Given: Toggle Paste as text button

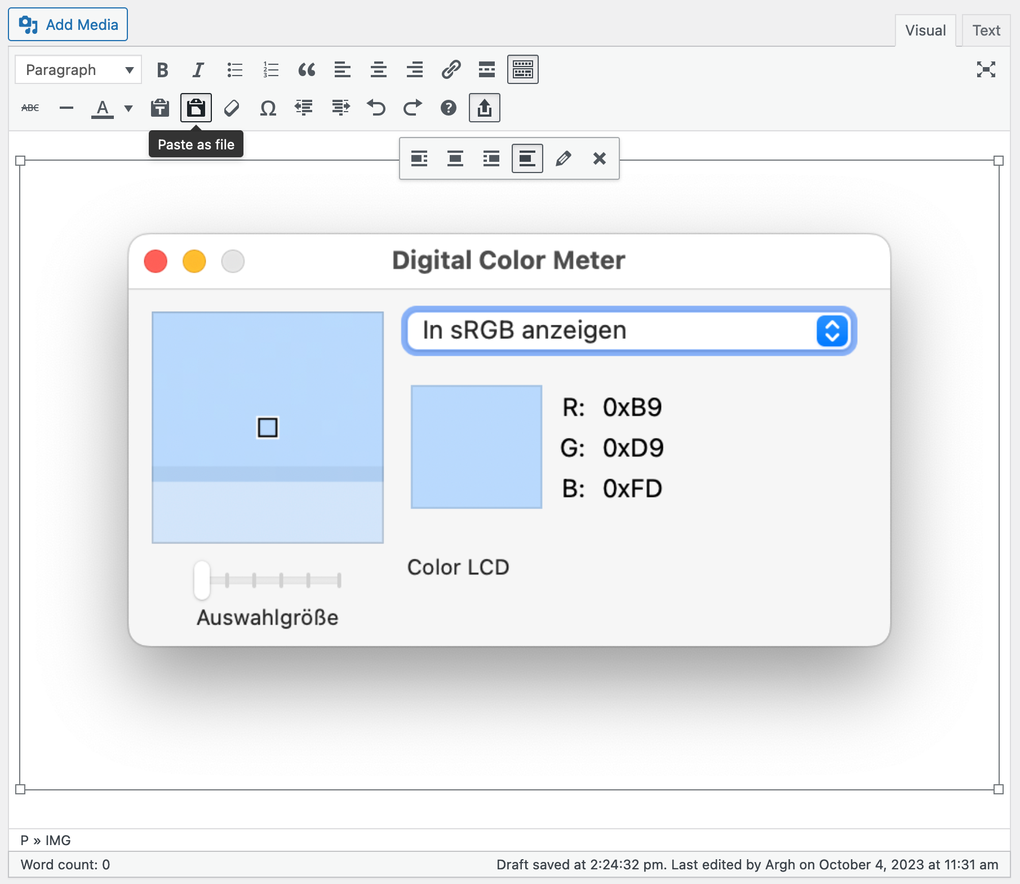Looking at the screenshot, I should click(x=159, y=108).
